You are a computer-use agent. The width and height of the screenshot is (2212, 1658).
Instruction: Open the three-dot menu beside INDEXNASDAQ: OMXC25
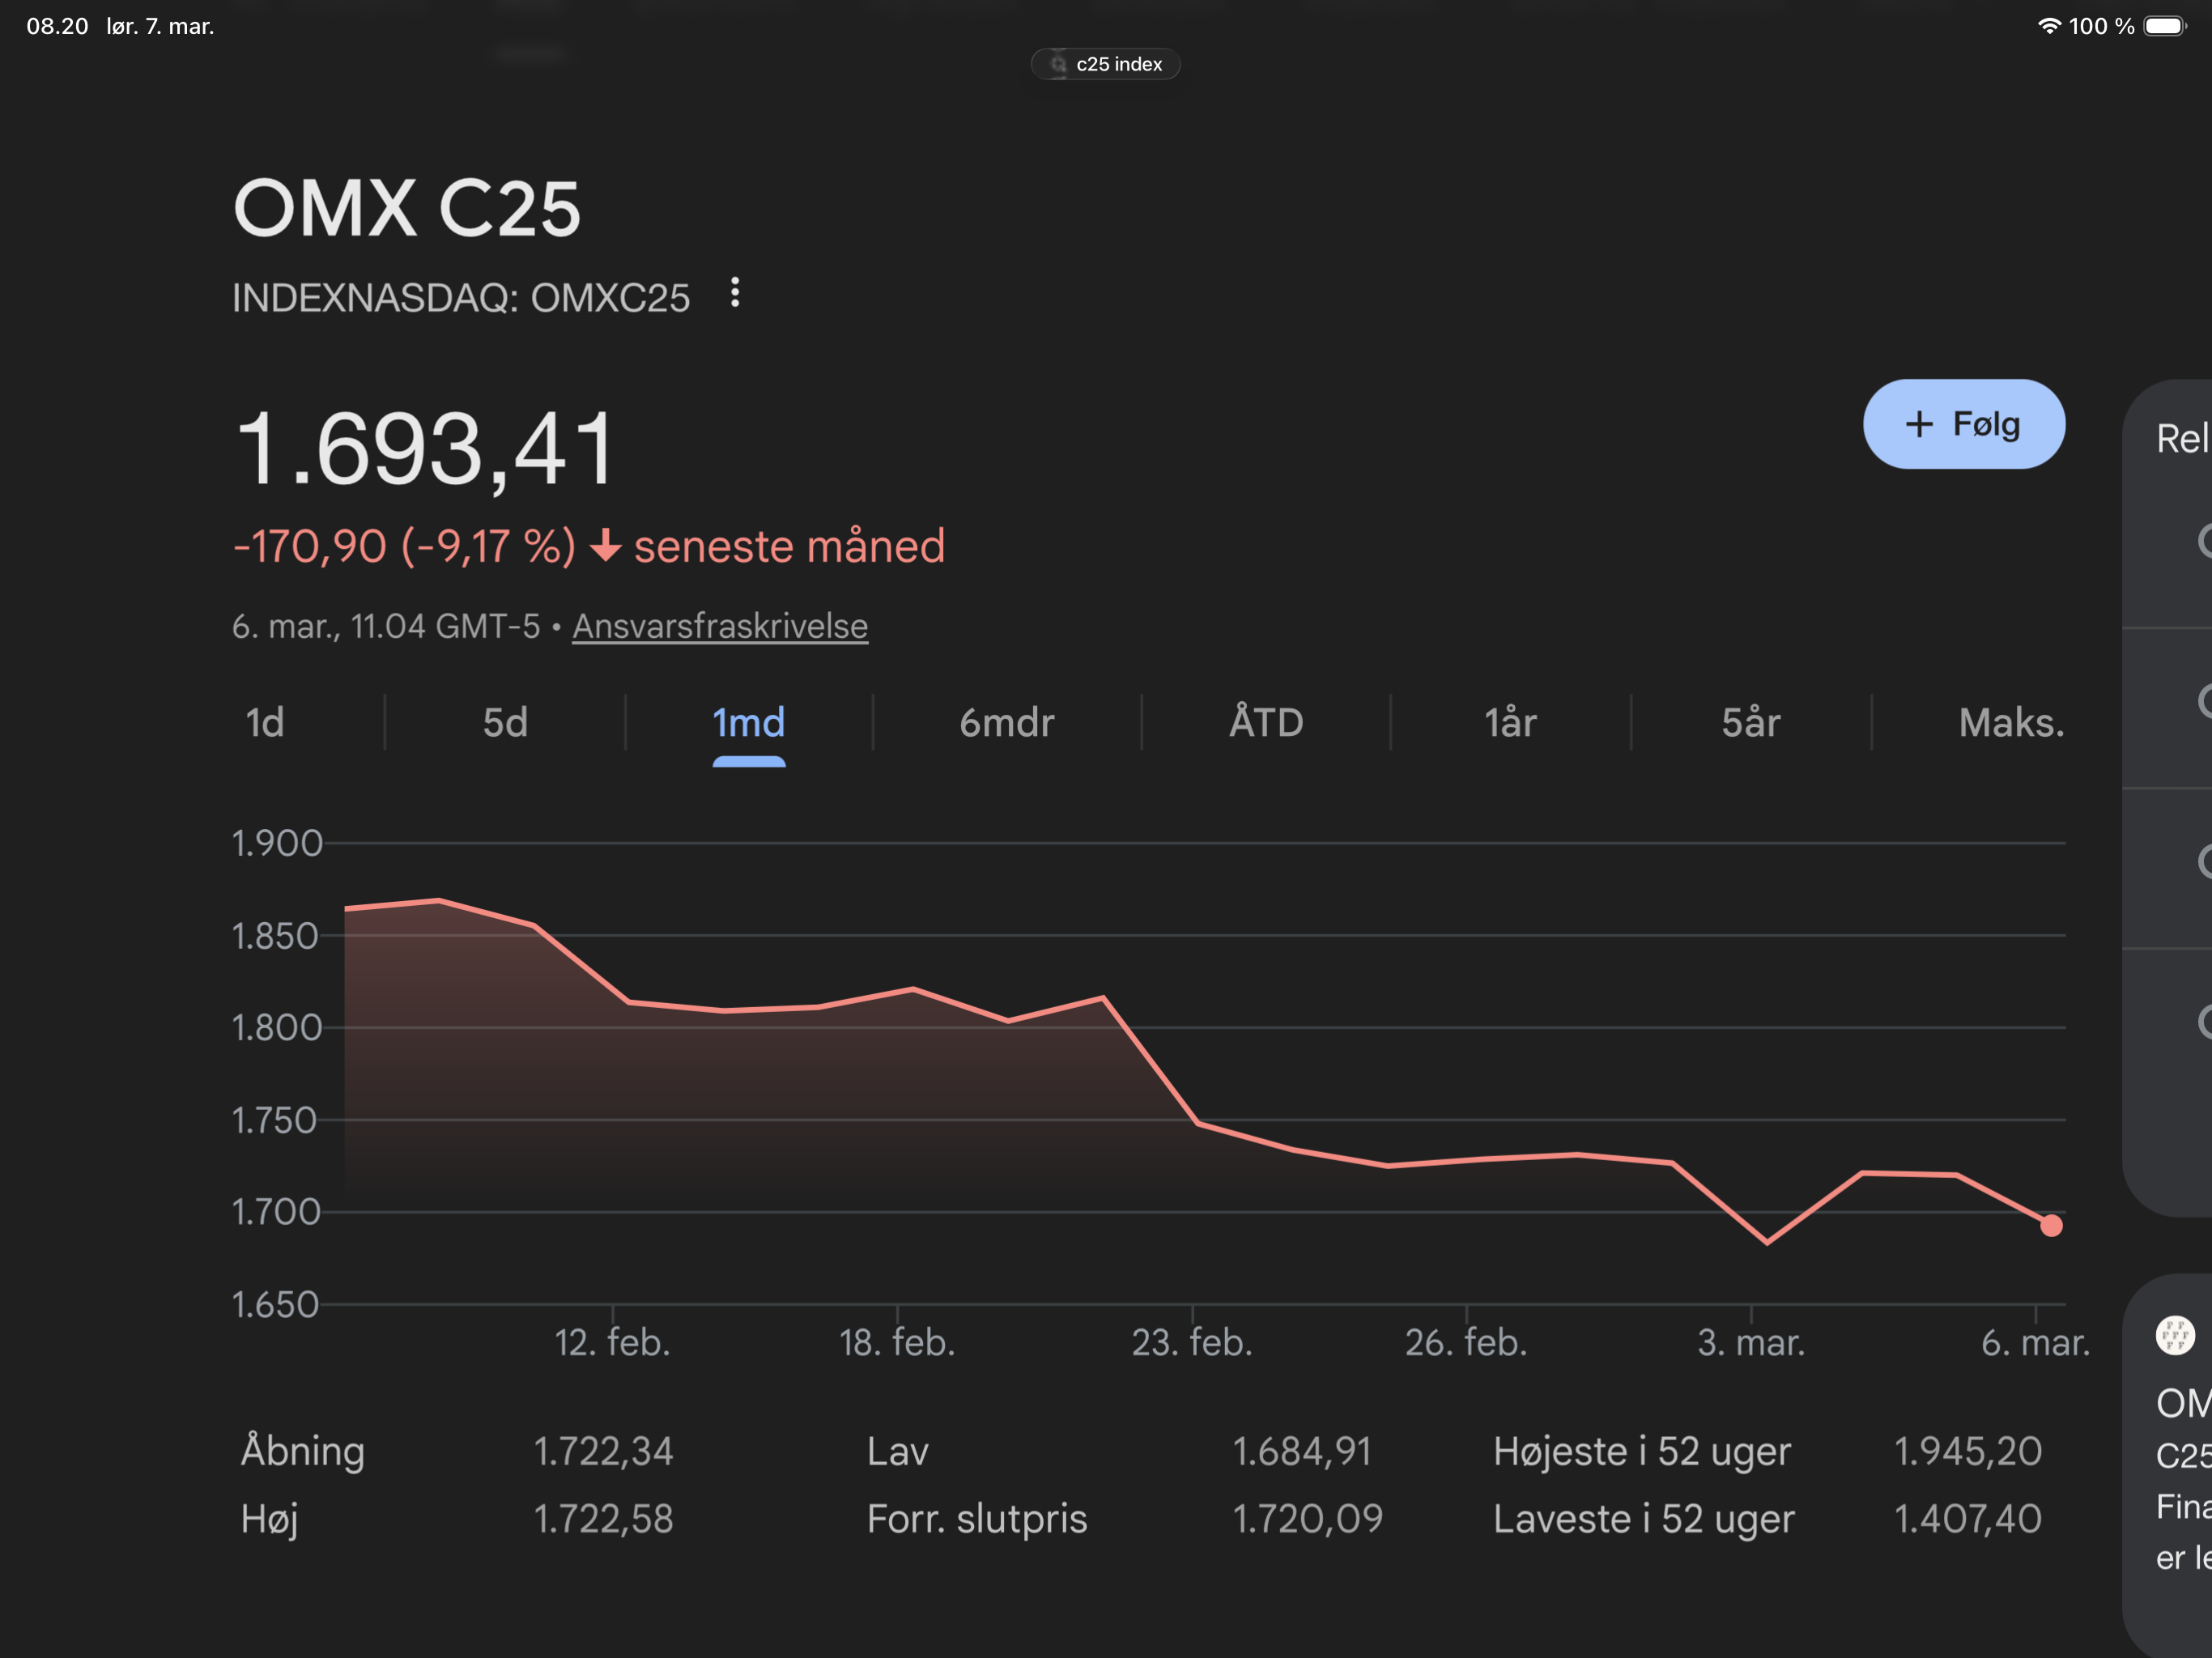(735, 293)
